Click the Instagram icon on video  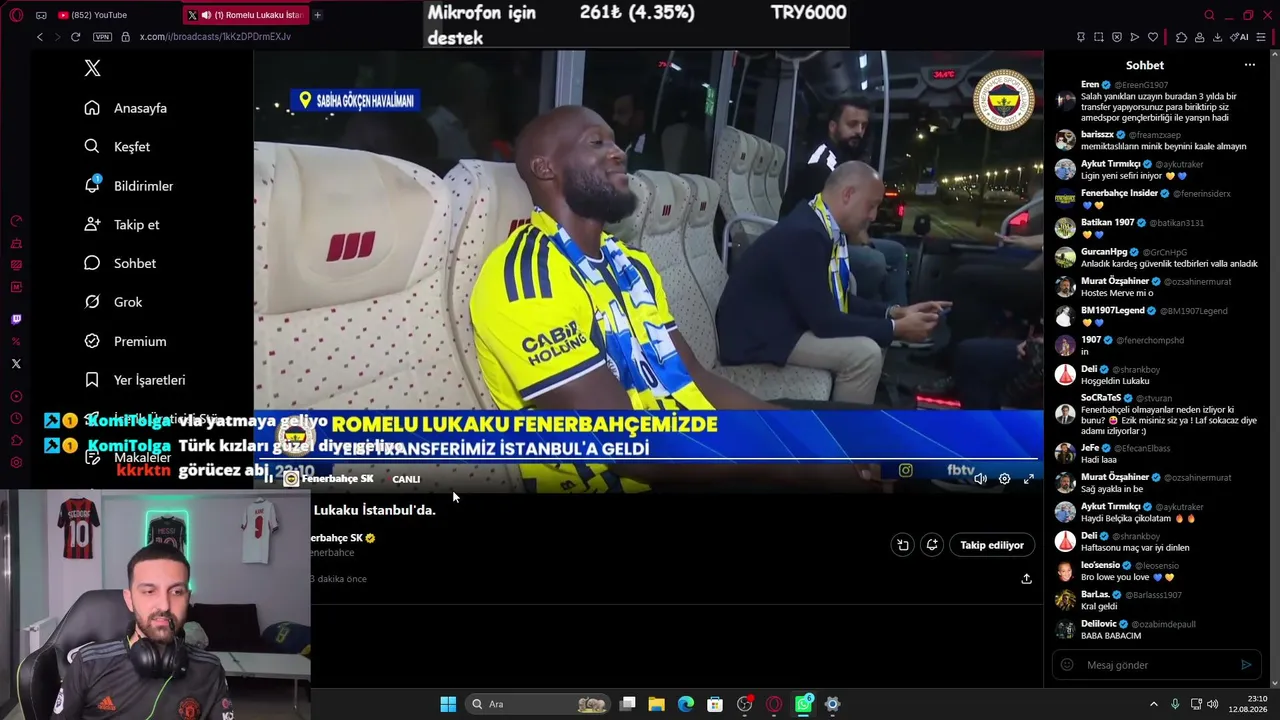905,470
